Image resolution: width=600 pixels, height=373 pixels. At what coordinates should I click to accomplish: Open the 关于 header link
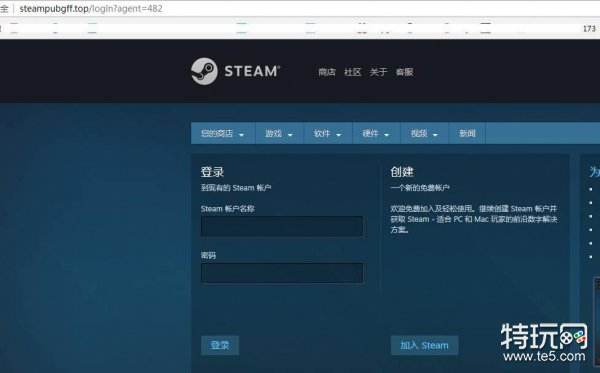coord(378,72)
